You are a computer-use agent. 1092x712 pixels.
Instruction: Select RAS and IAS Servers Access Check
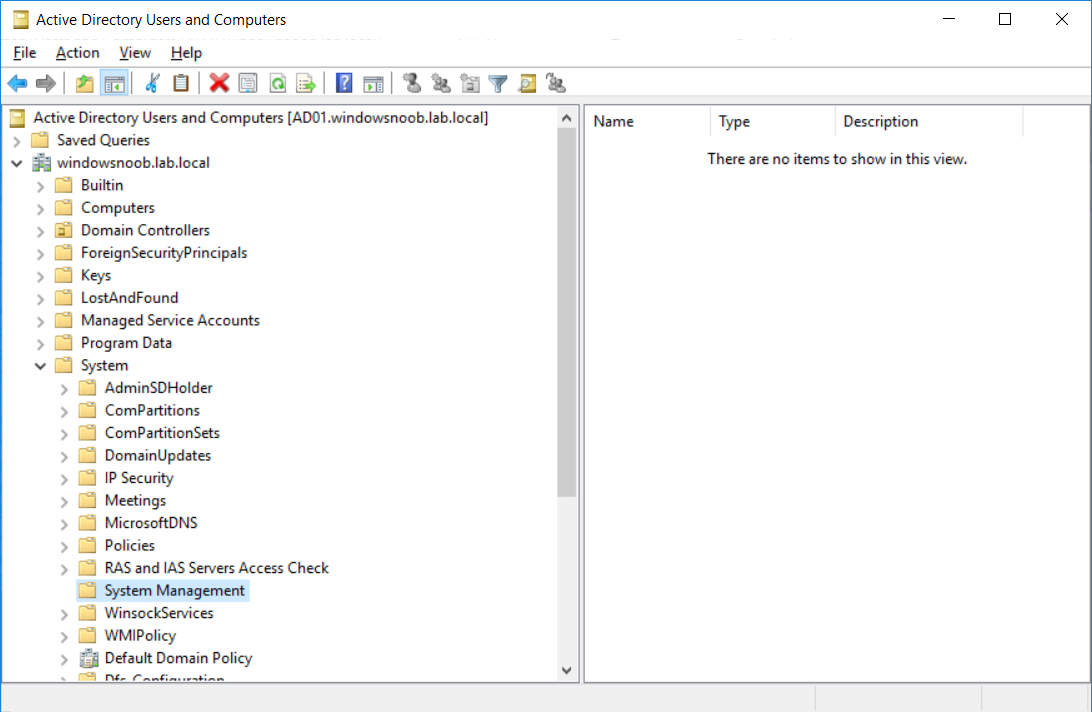(x=216, y=568)
